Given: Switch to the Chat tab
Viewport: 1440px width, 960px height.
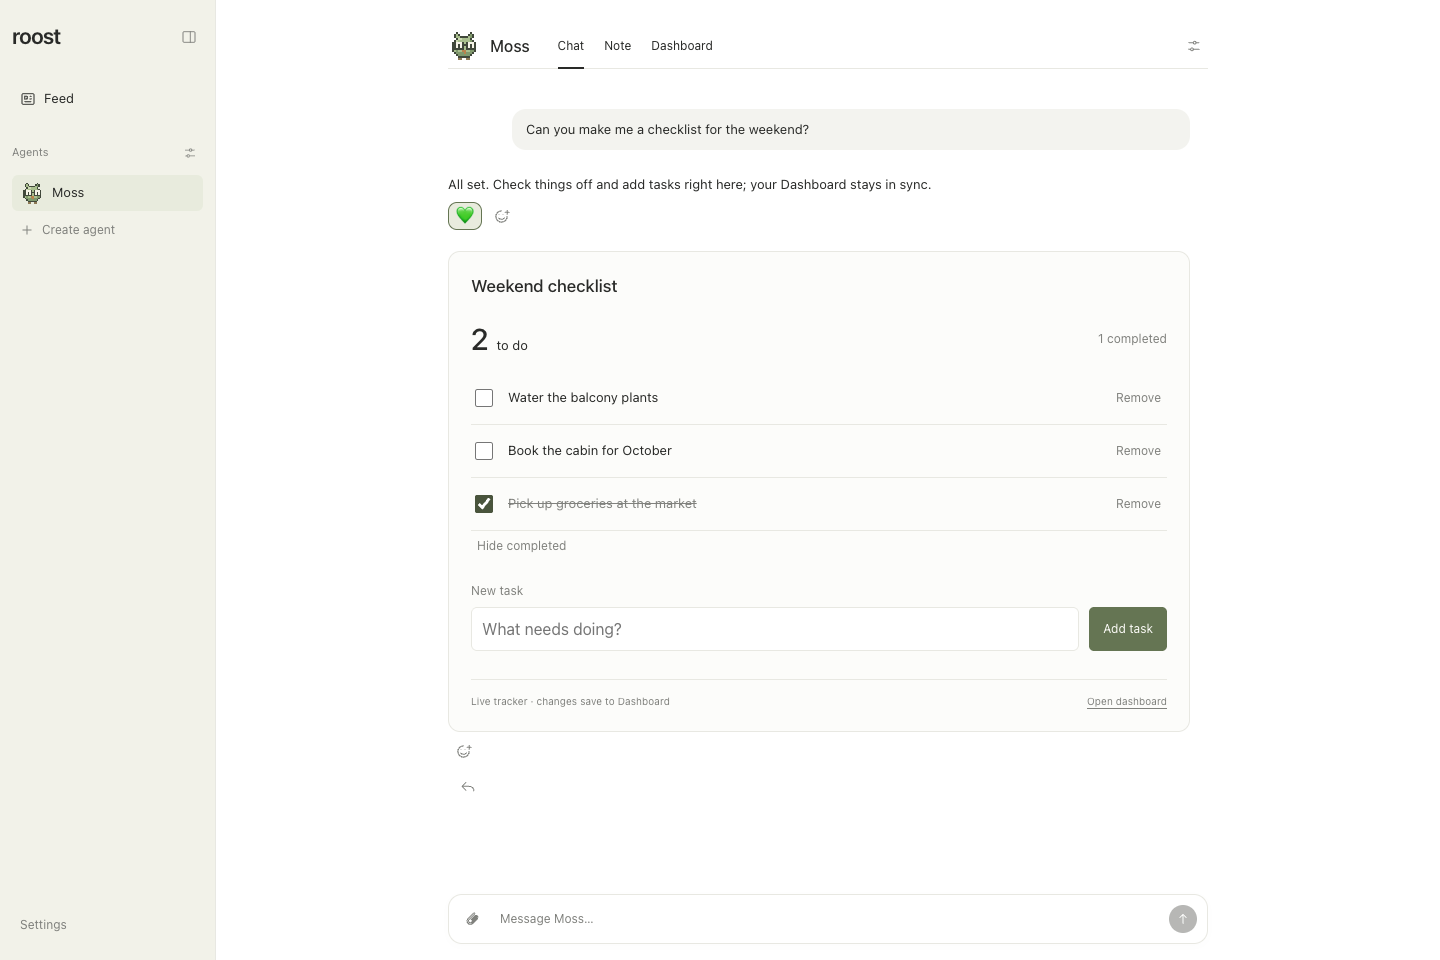Looking at the screenshot, I should (x=571, y=46).
